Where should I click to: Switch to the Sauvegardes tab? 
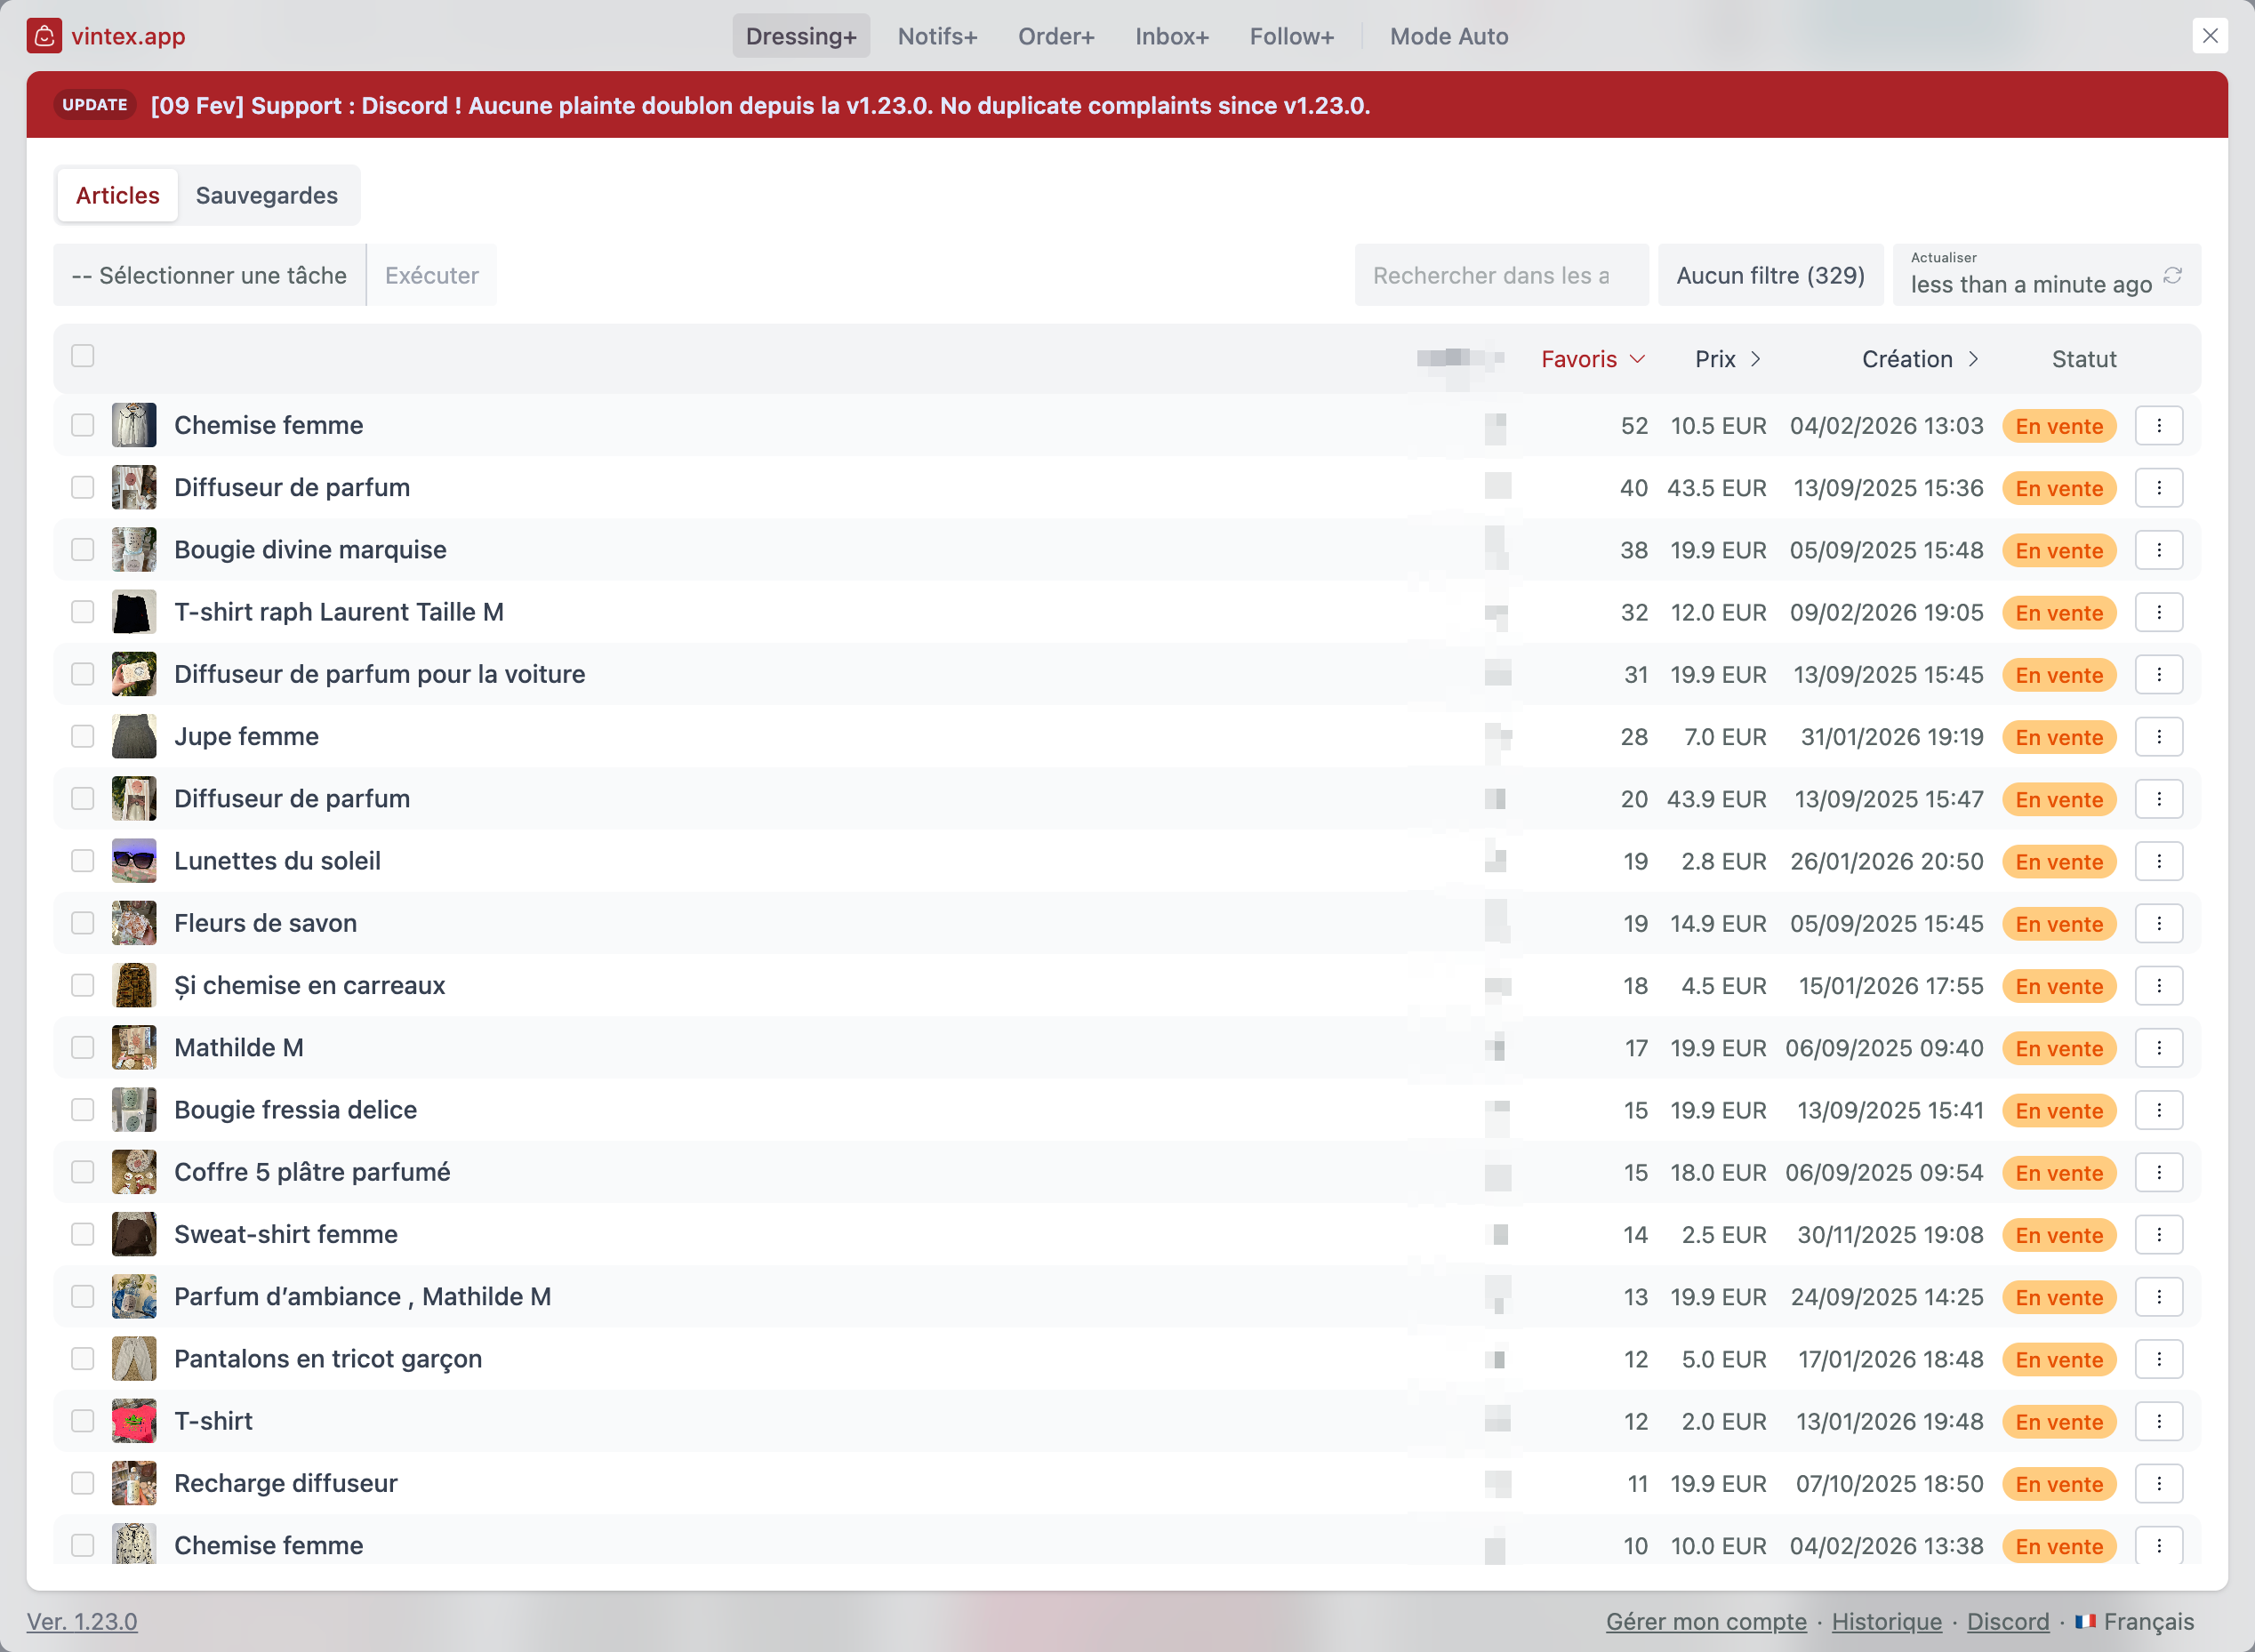tap(266, 195)
